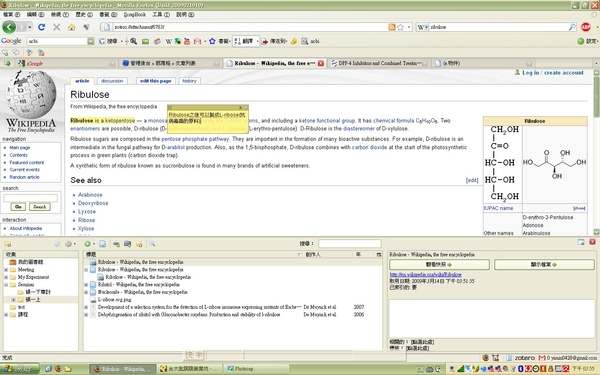Reload the page with the refresh icon
Image resolution: width=600 pixels, height=375 pixels.
click(42, 27)
